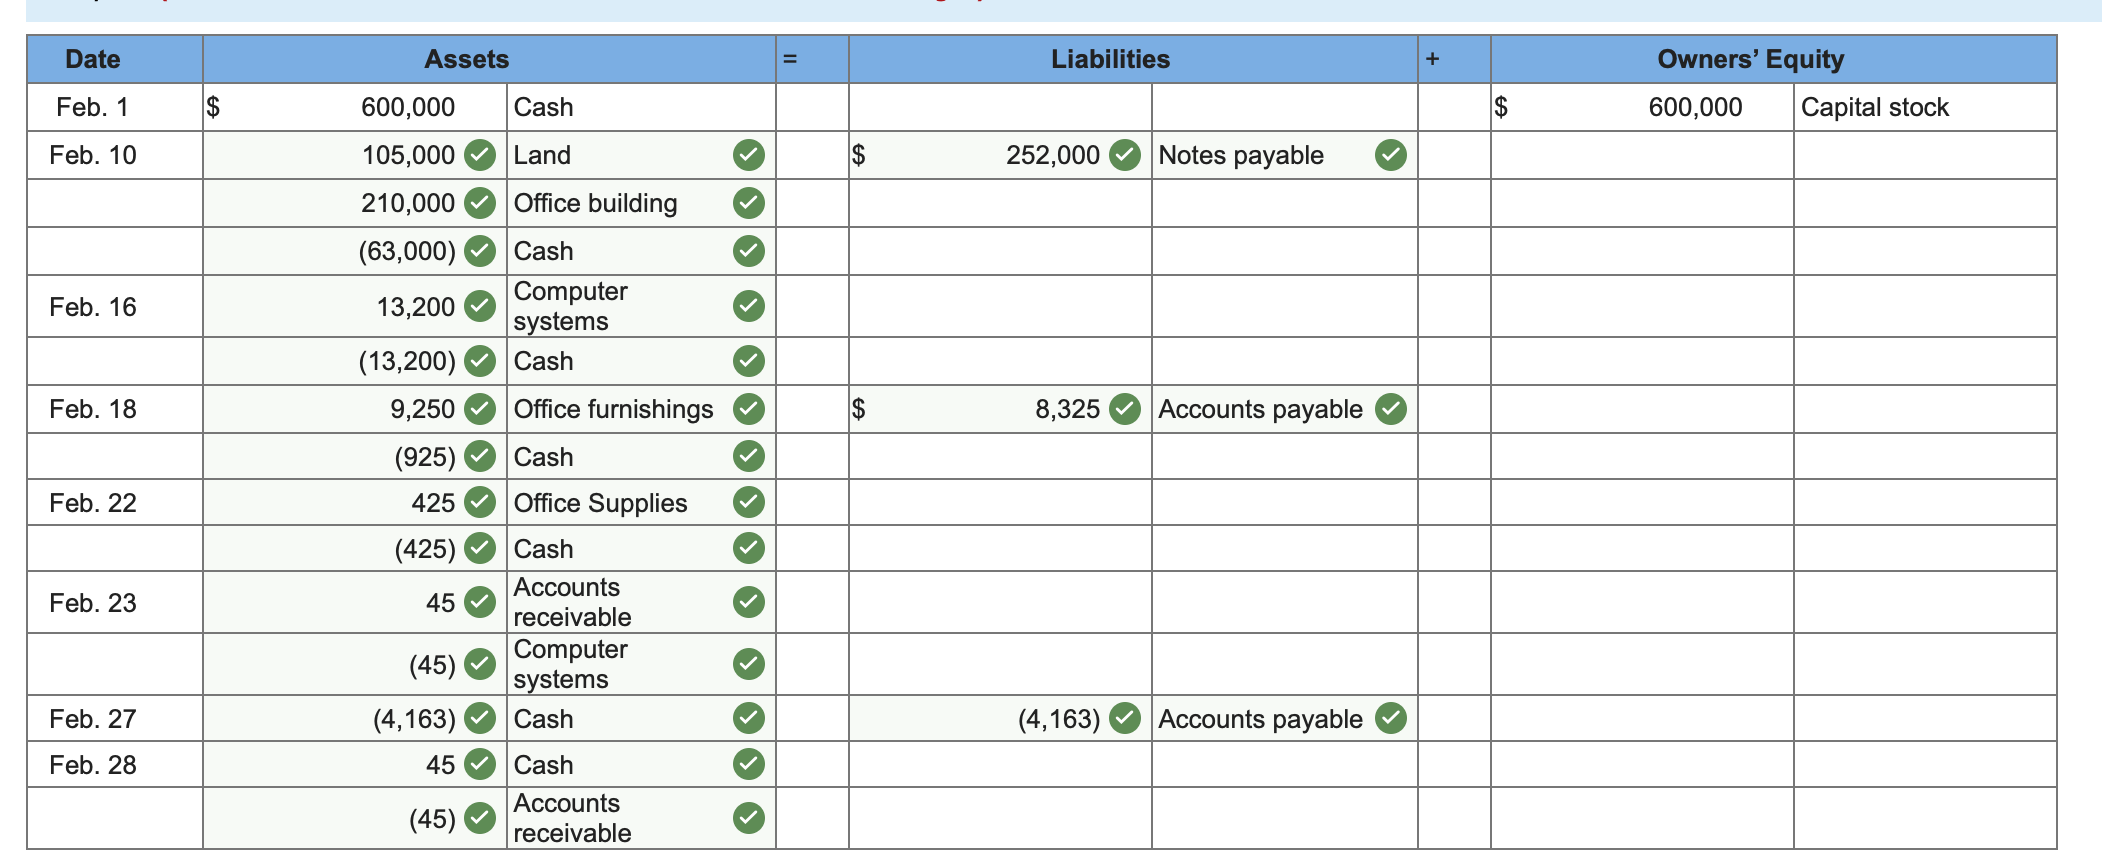The width and height of the screenshot is (2102, 850).
Task: Click the (925) Cash amount
Action: (425, 457)
